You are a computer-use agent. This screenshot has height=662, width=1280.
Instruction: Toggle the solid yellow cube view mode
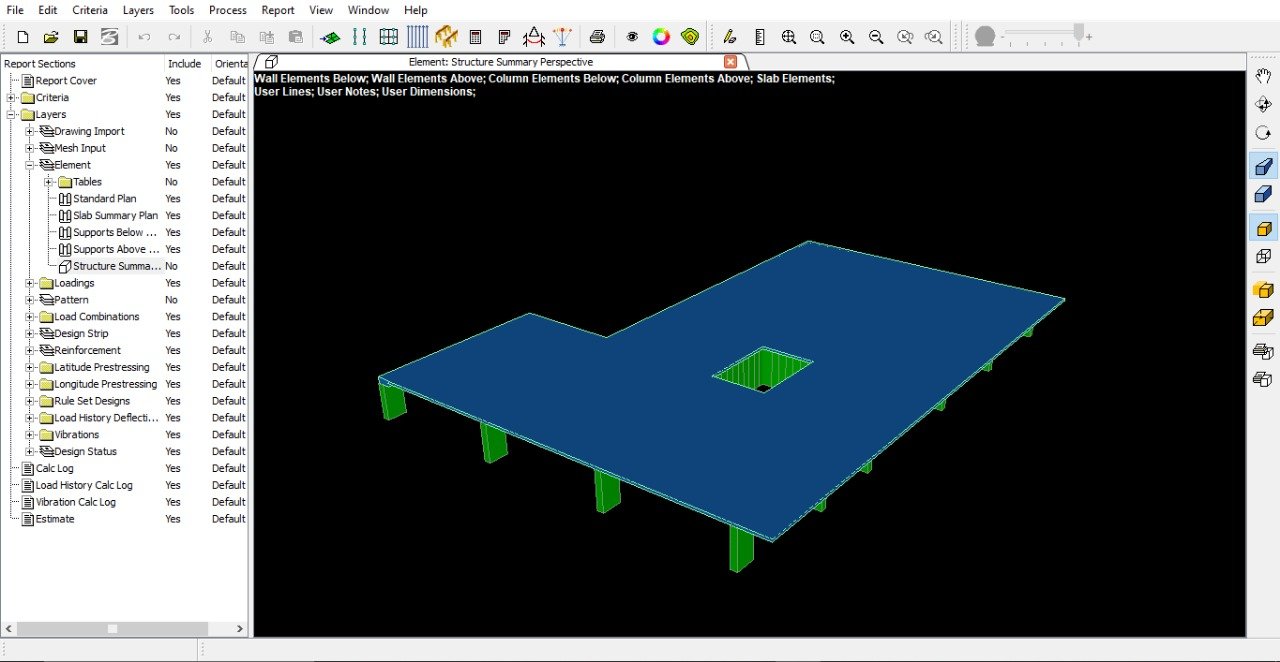point(1263,228)
